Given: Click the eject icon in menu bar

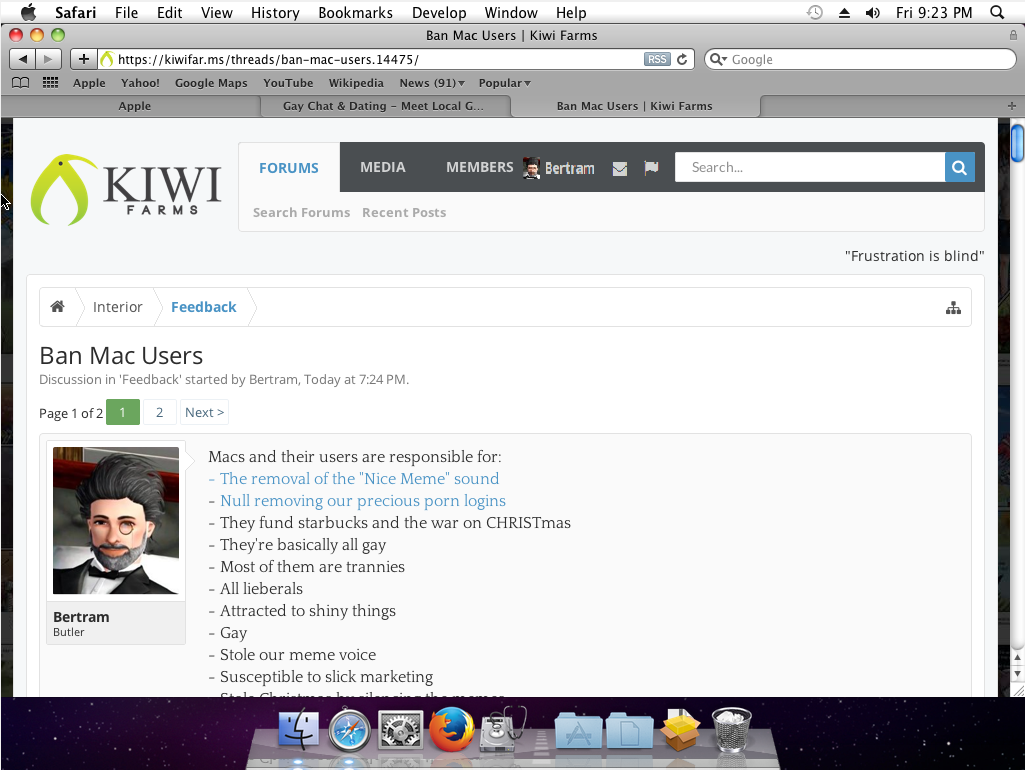Looking at the screenshot, I should coord(845,12).
